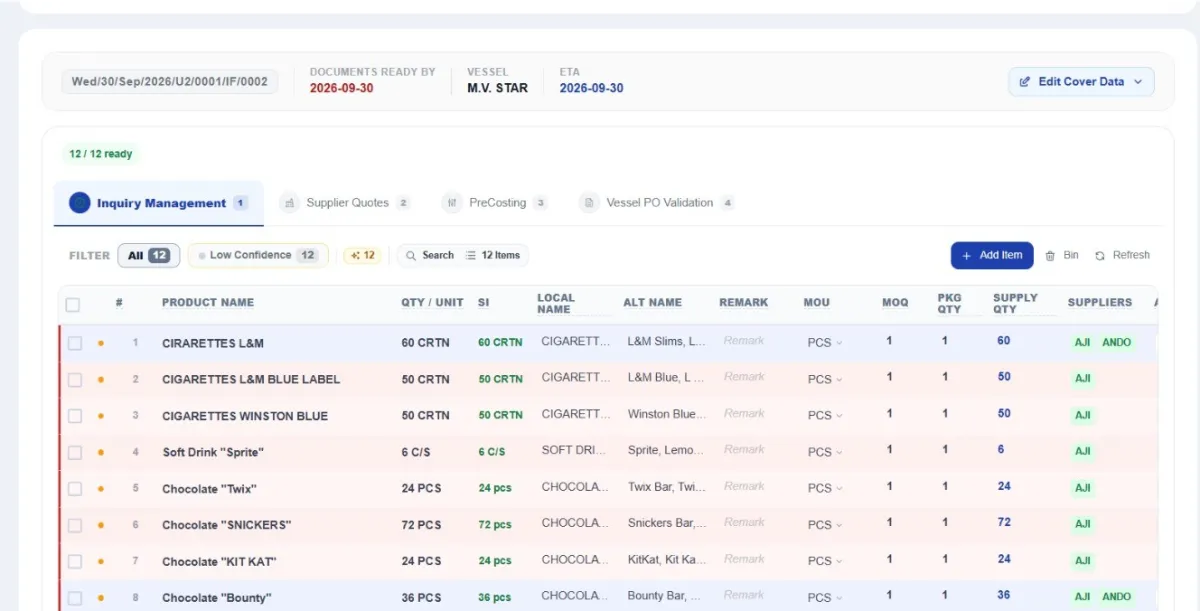1200x611 pixels.
Task: Click the PreCosting tab icon
Action: (452, 203)
